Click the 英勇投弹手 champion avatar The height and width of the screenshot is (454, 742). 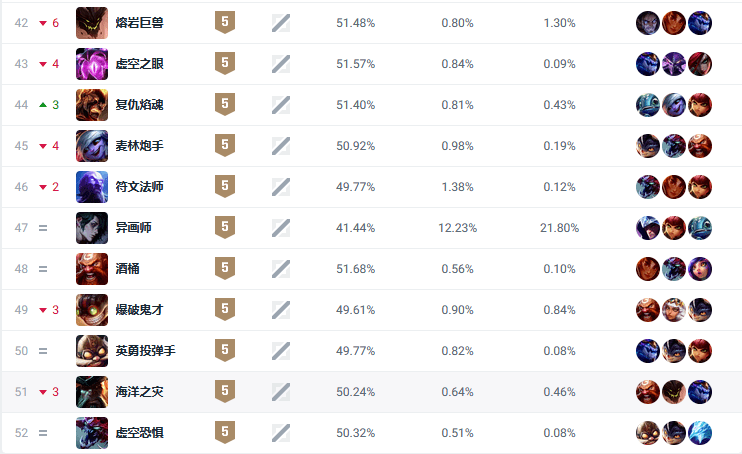tap(92, 351)
